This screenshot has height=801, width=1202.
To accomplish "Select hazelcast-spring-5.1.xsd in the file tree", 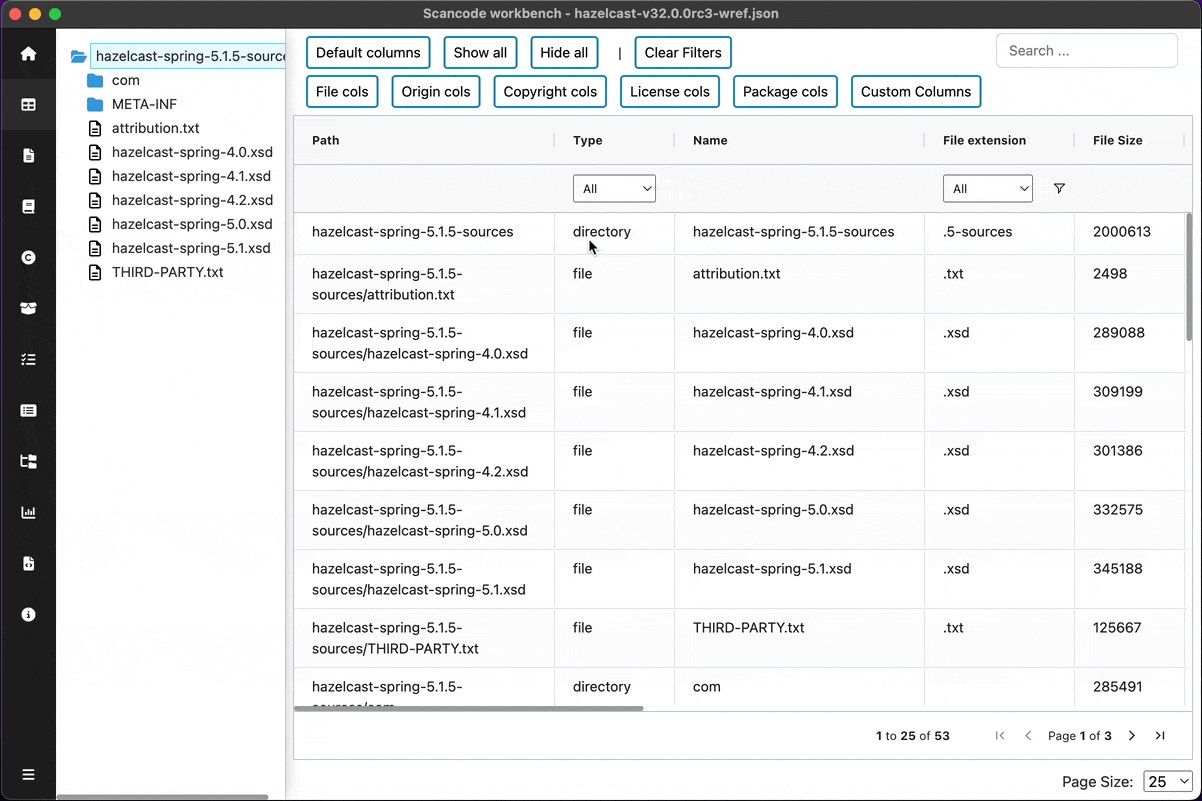I will click(191, 248).
